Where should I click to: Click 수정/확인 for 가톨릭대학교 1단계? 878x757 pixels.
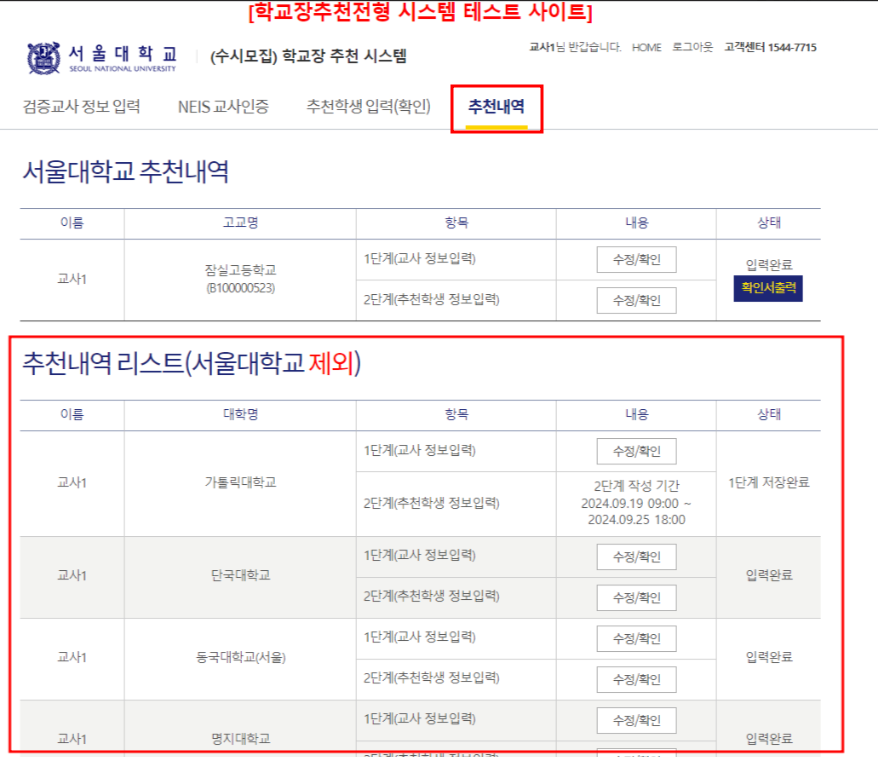(637, 451)
